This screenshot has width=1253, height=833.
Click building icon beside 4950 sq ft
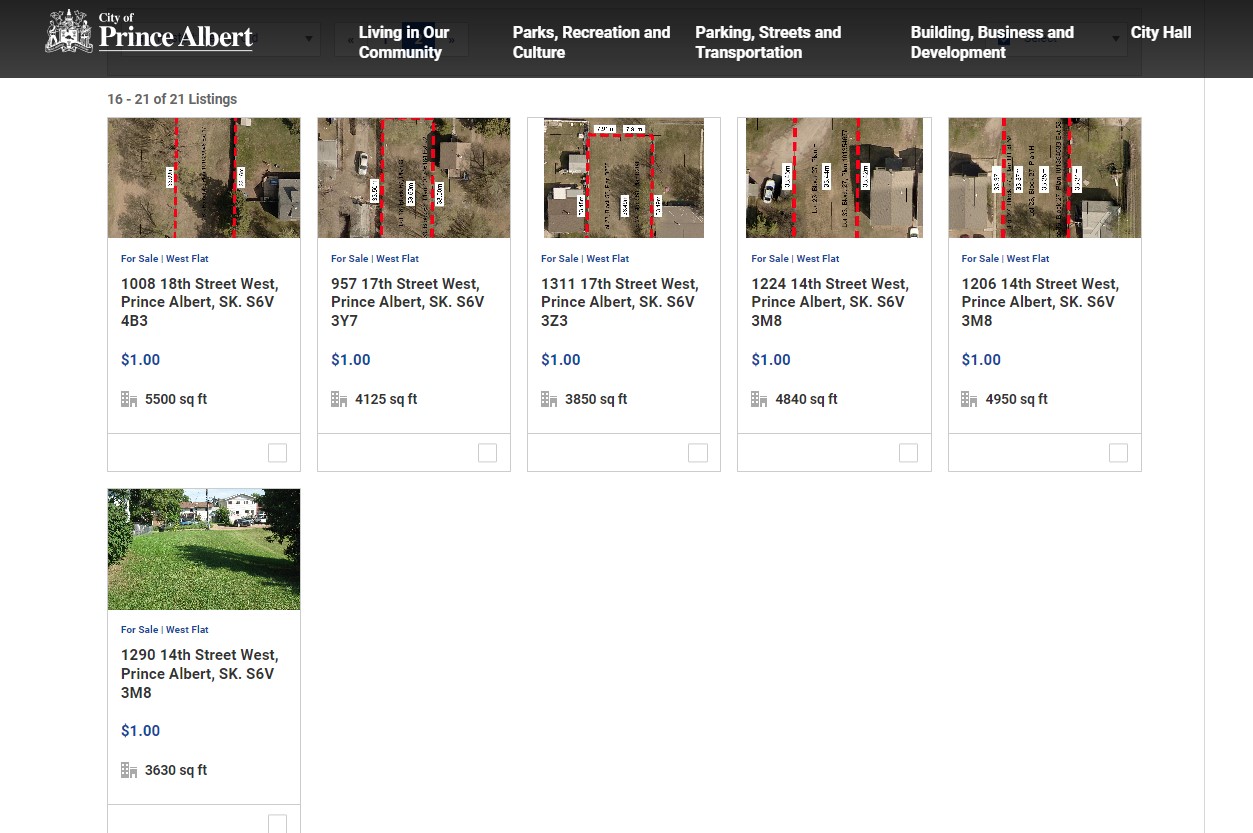click(969, 399)
